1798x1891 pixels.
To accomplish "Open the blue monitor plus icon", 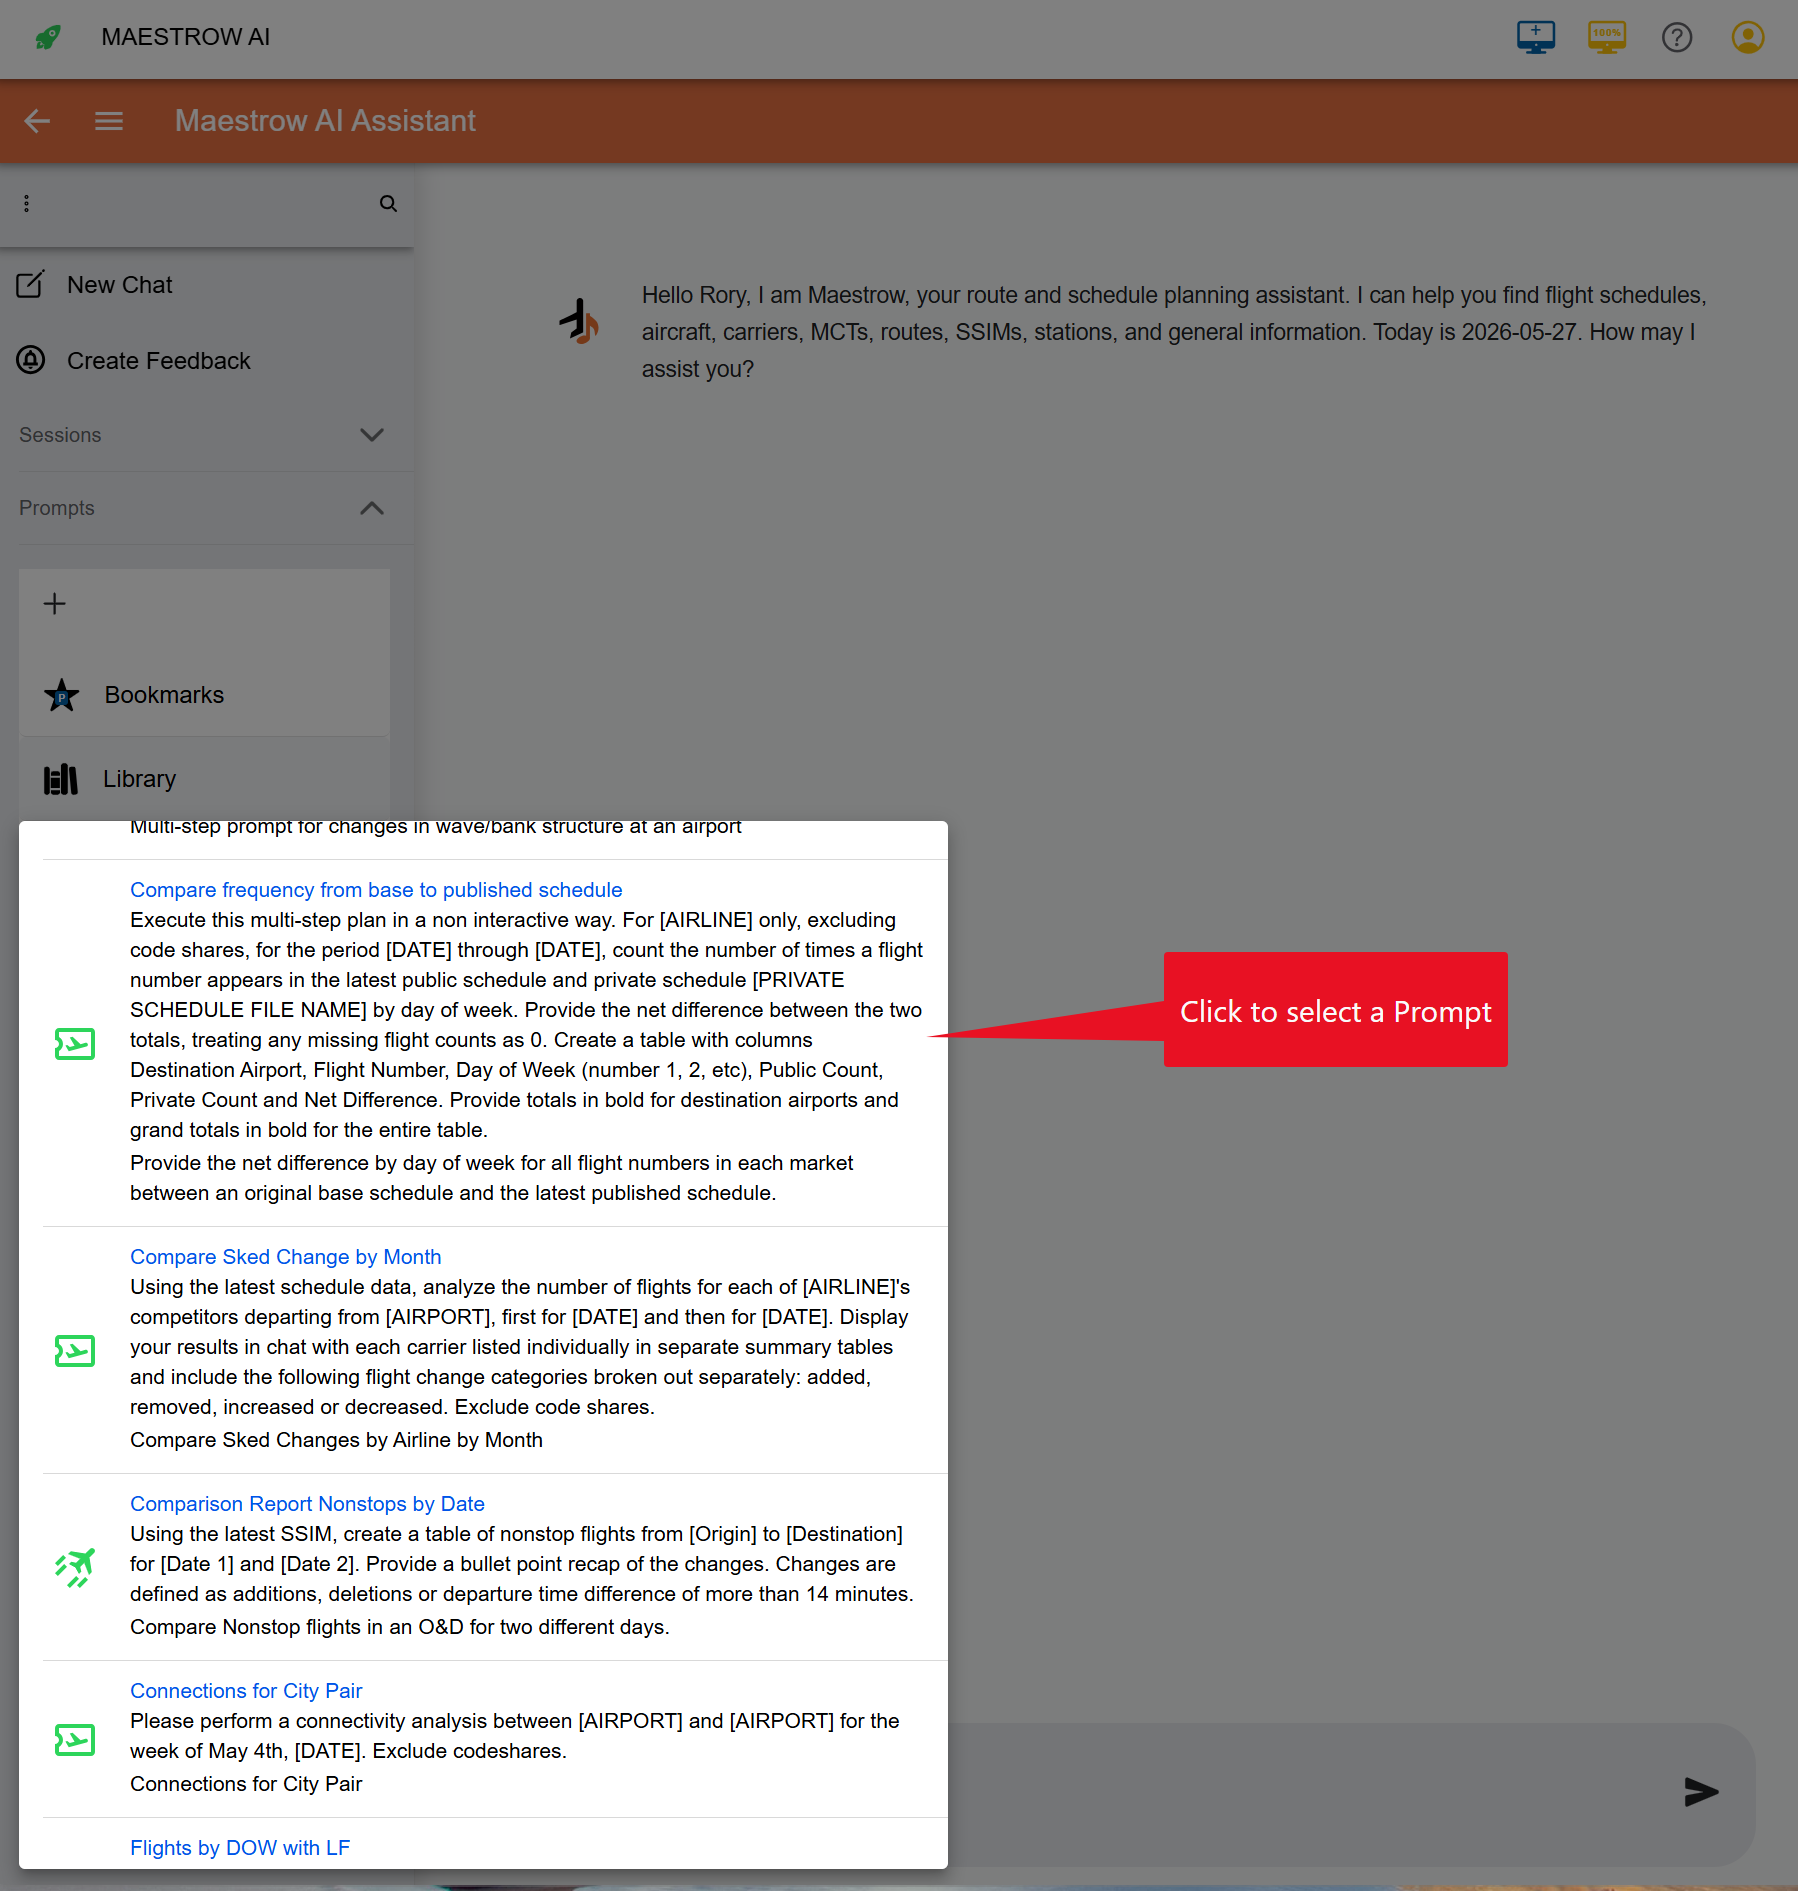I will [1536, 37].
